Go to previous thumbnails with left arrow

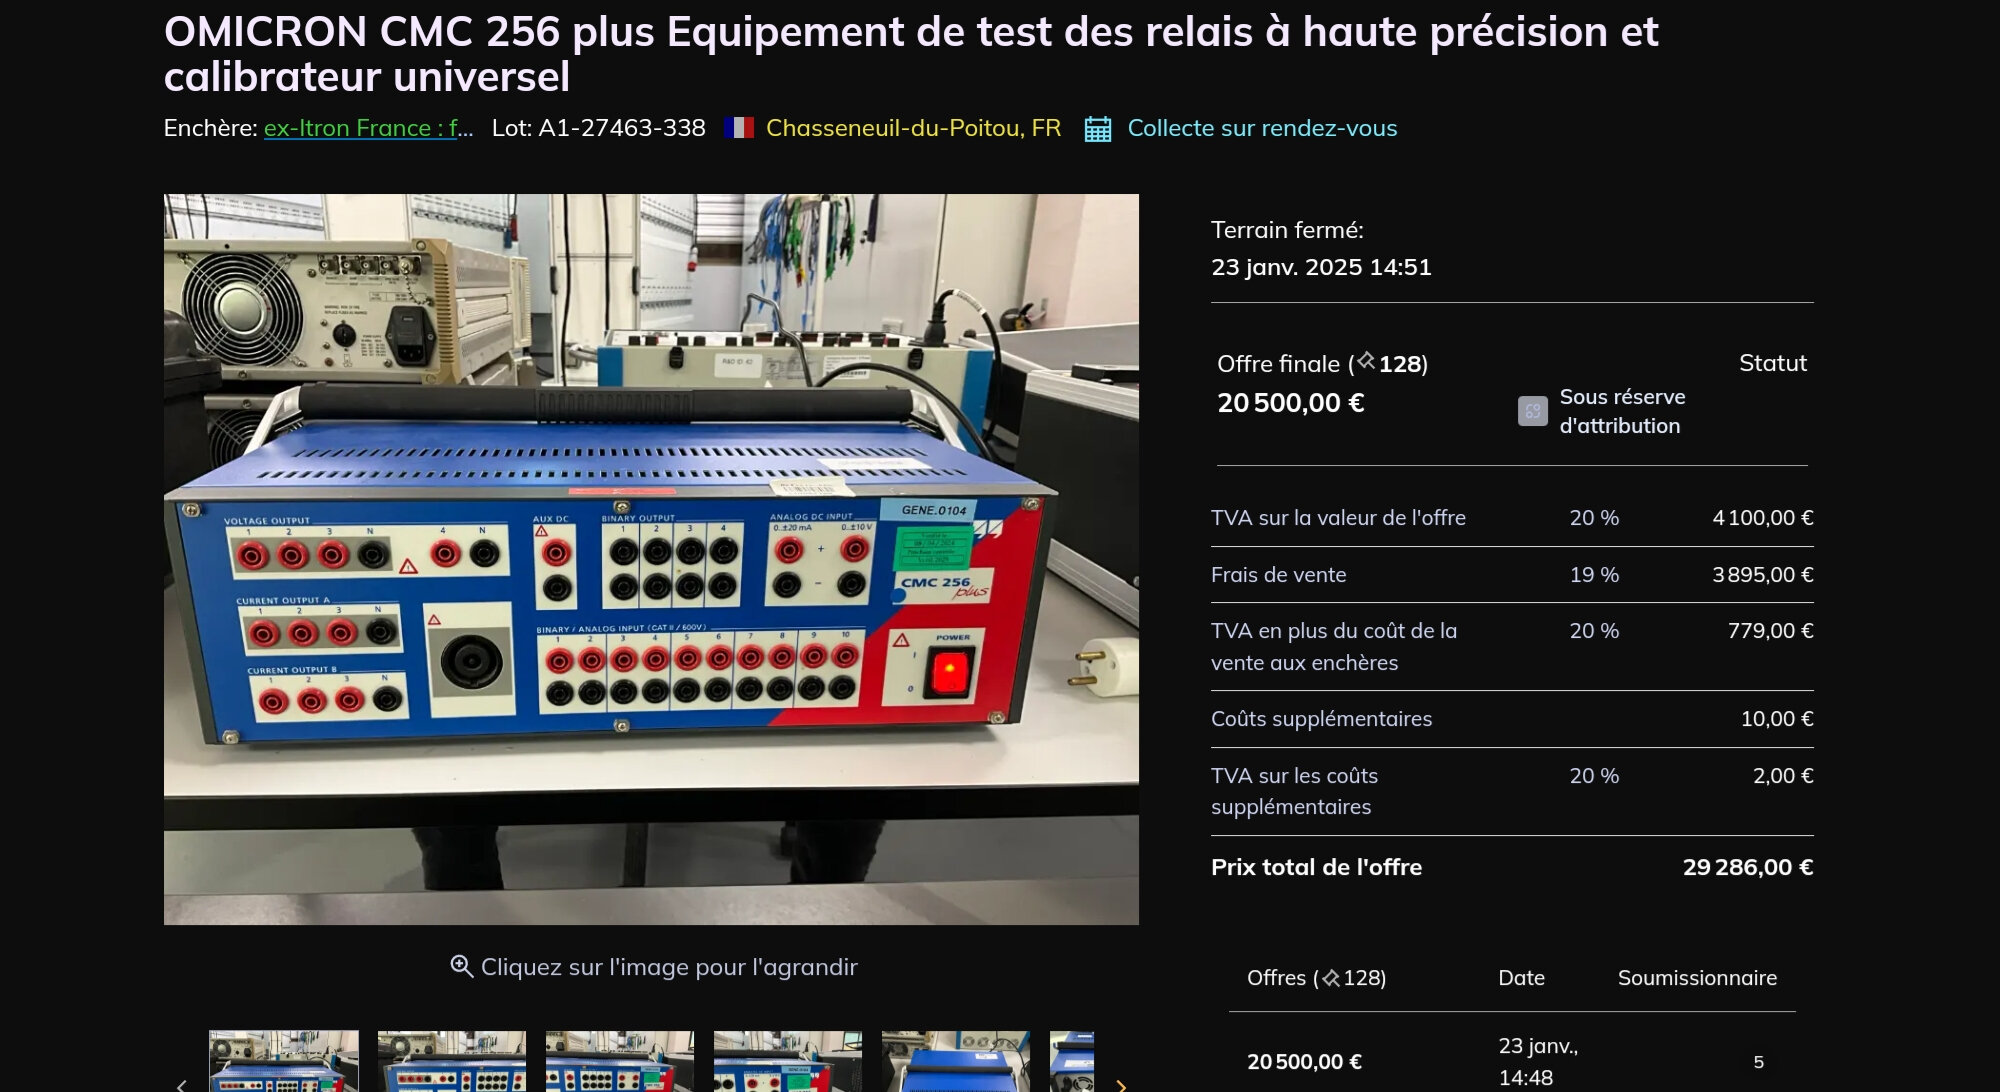181,1084
